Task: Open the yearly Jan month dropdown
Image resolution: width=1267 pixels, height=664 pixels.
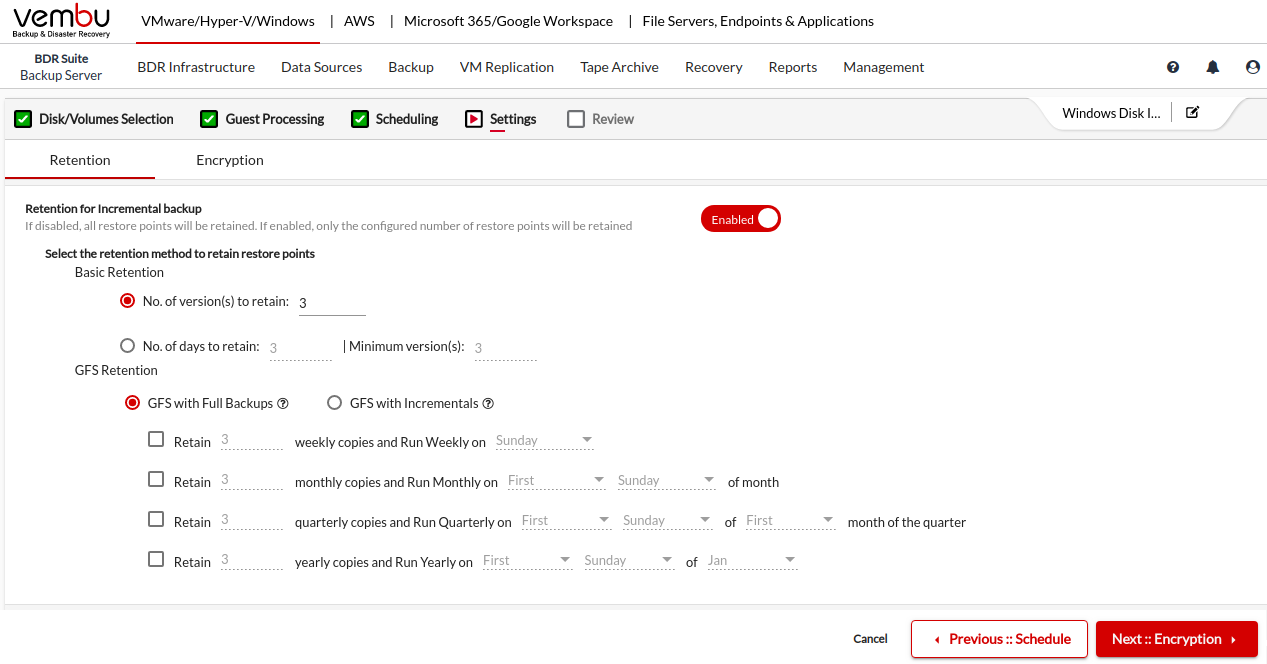Action: point(751,561)
